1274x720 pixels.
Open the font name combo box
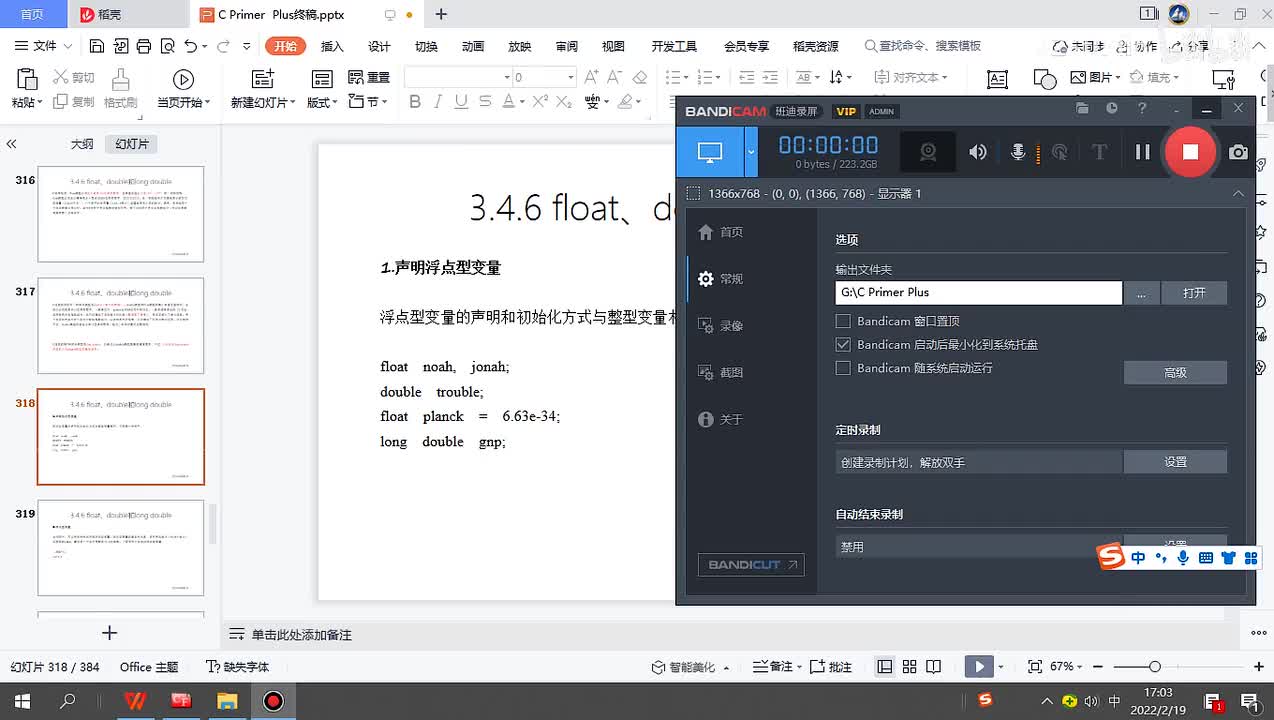click(458, 77)
